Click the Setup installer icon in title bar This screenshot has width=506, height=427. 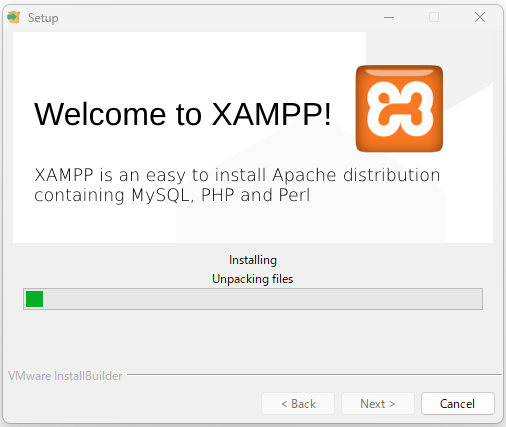14,17
